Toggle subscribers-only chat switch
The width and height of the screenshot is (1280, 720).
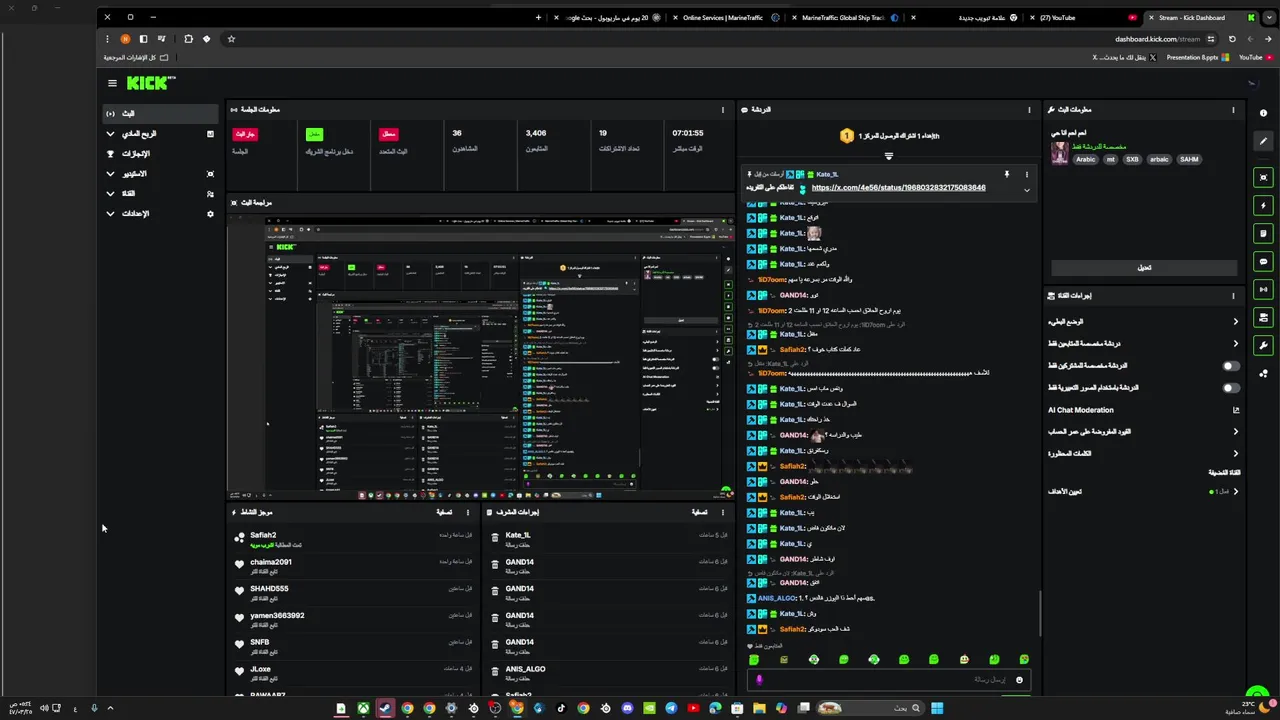coord(1231,366)
